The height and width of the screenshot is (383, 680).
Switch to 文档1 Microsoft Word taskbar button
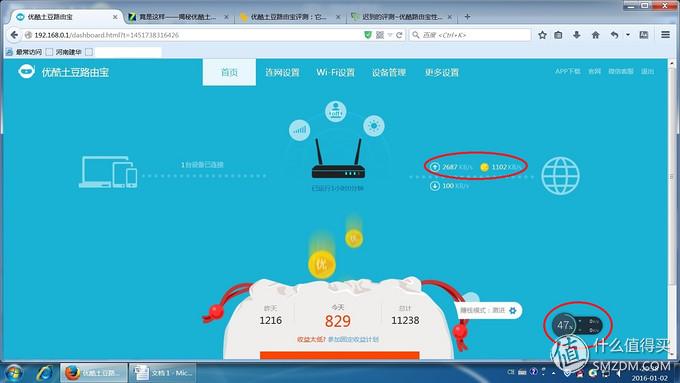click(x=163, y=373)
